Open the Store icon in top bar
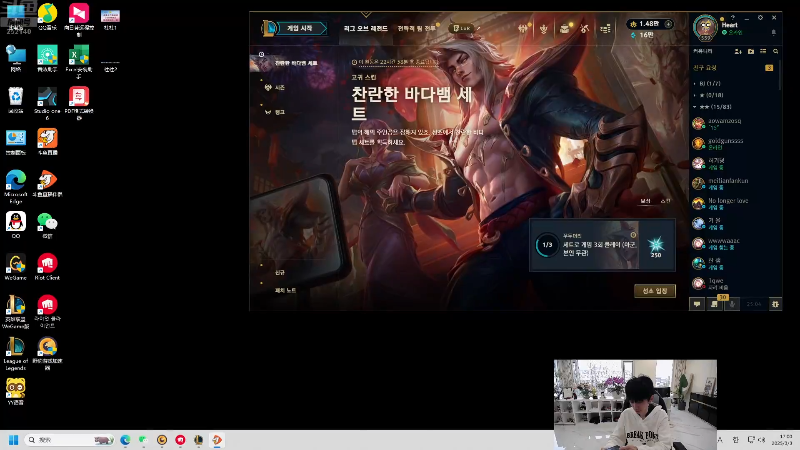Viewport: 800px width, 450px height. [605, 29]
